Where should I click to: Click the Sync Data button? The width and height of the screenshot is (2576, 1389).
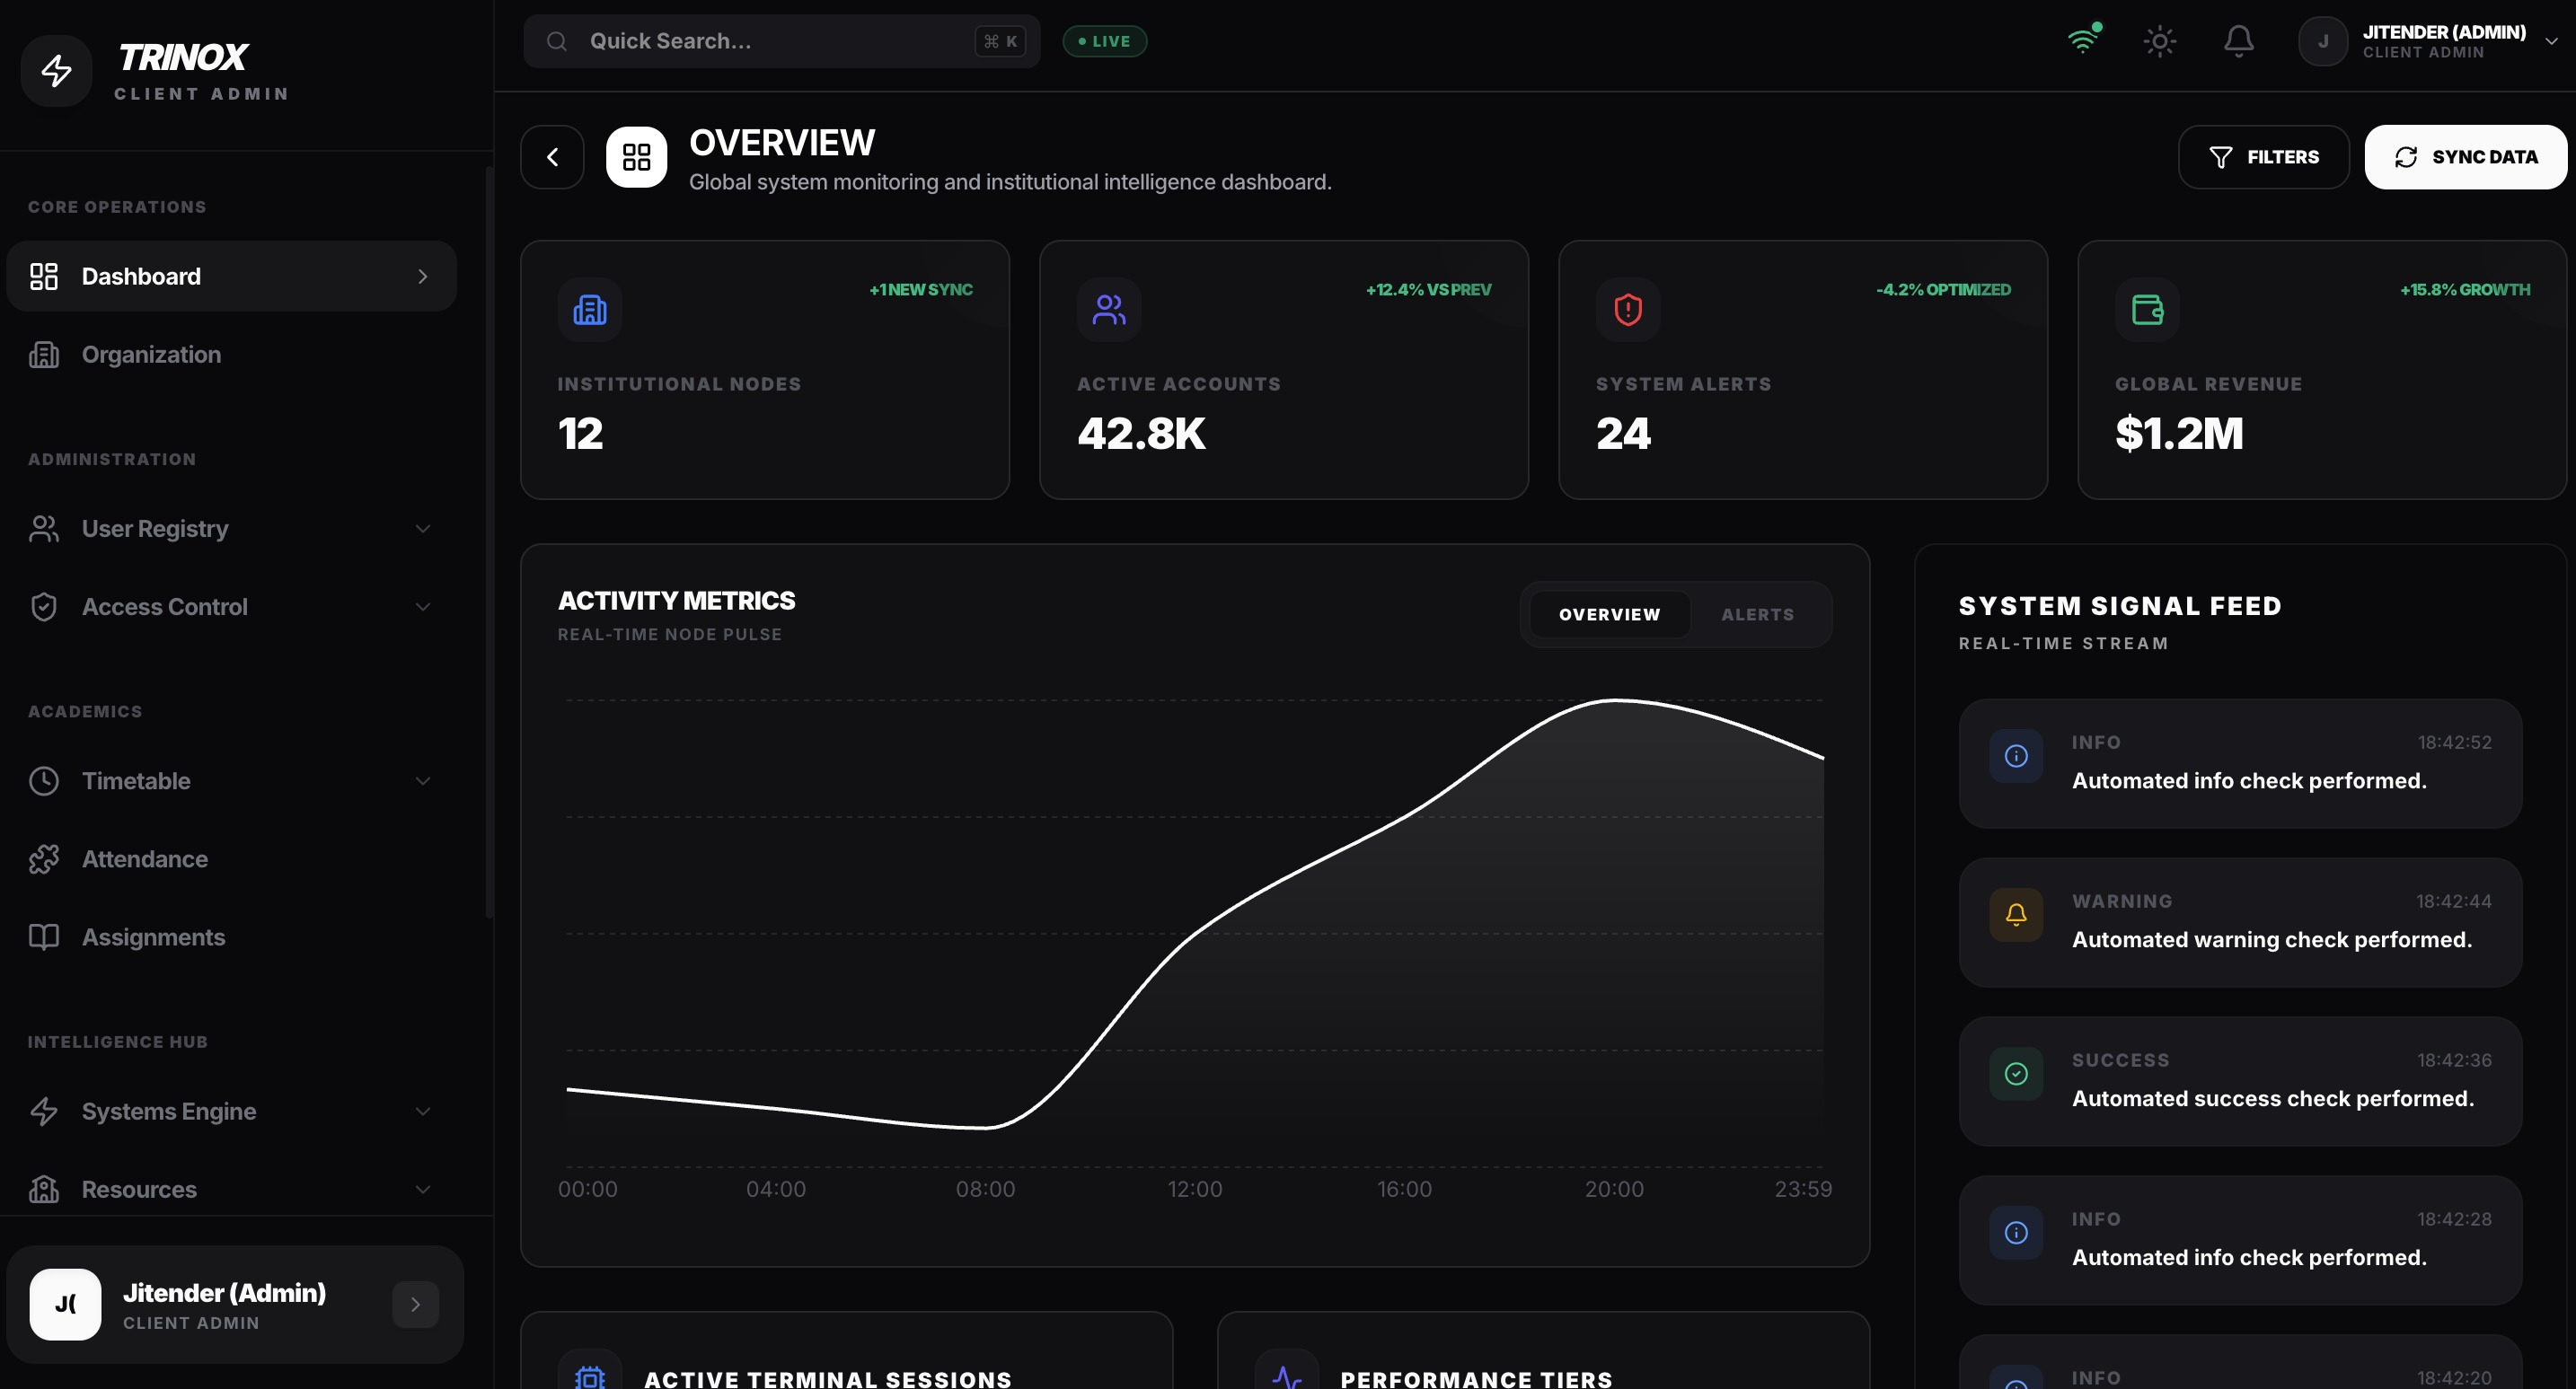(x=2465, y=157)
